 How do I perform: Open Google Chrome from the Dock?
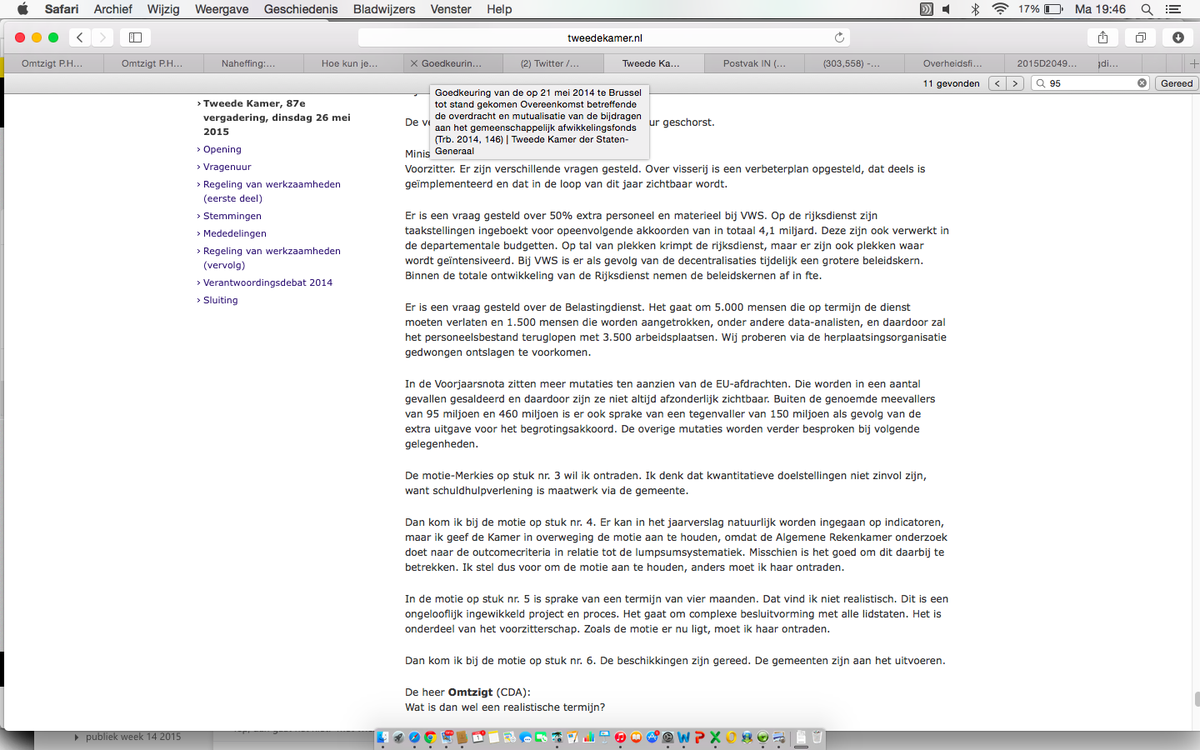[430, 737]
